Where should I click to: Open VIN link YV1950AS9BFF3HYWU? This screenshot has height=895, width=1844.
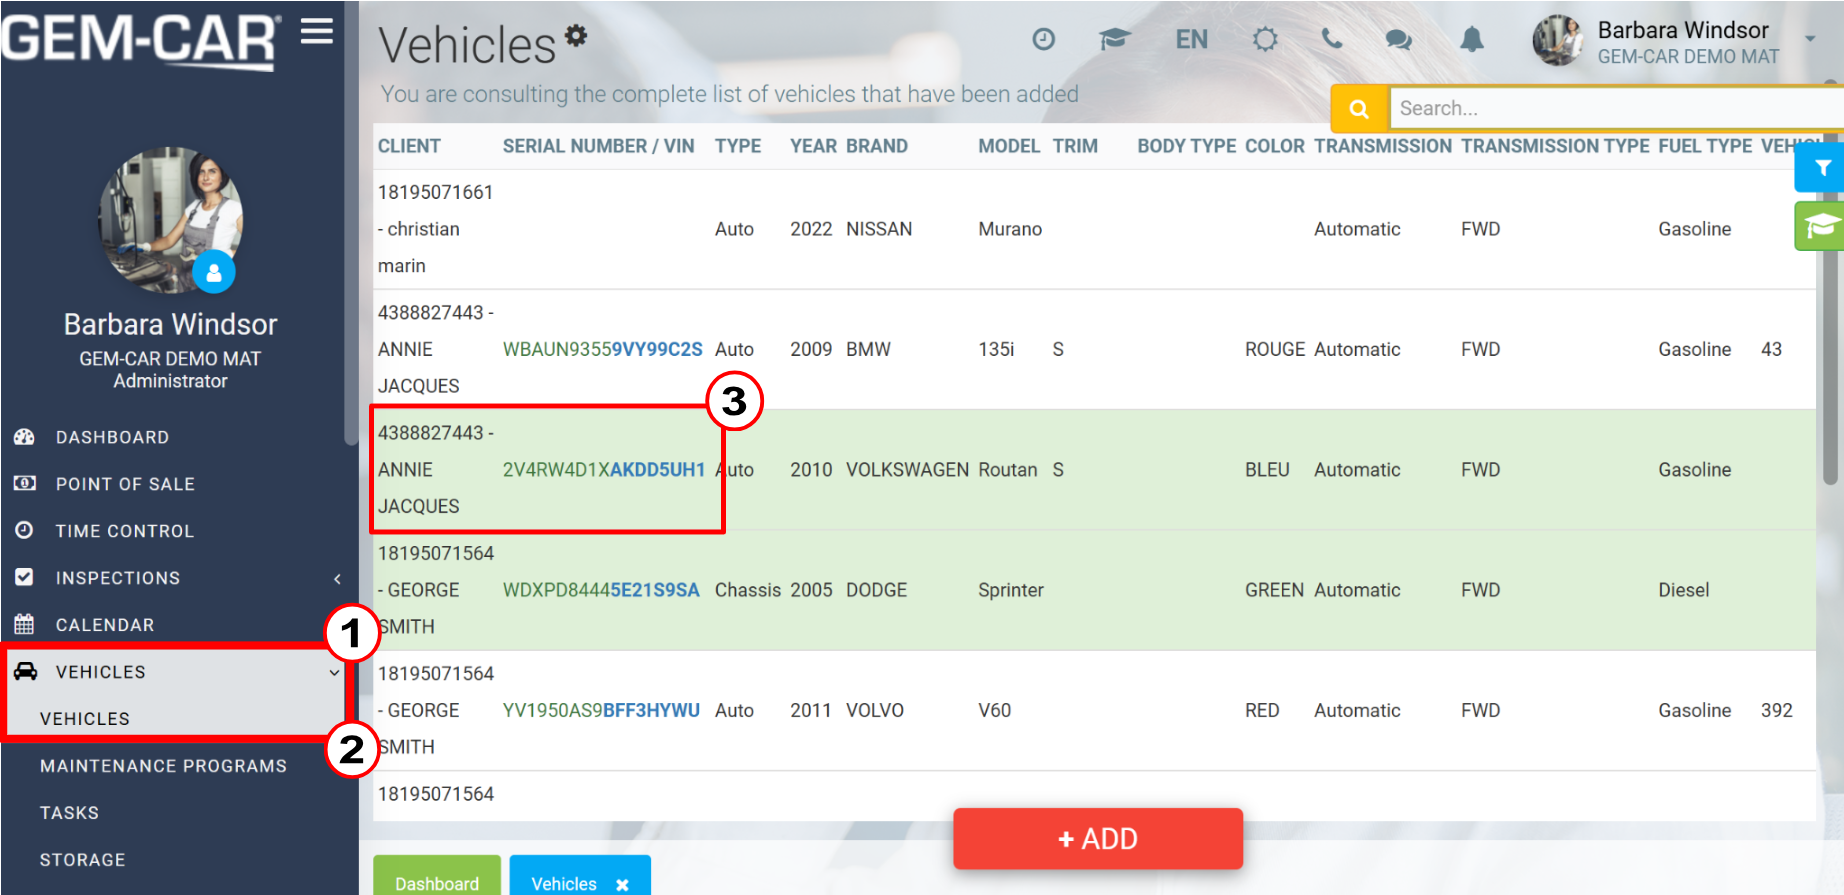pos(601,710)
